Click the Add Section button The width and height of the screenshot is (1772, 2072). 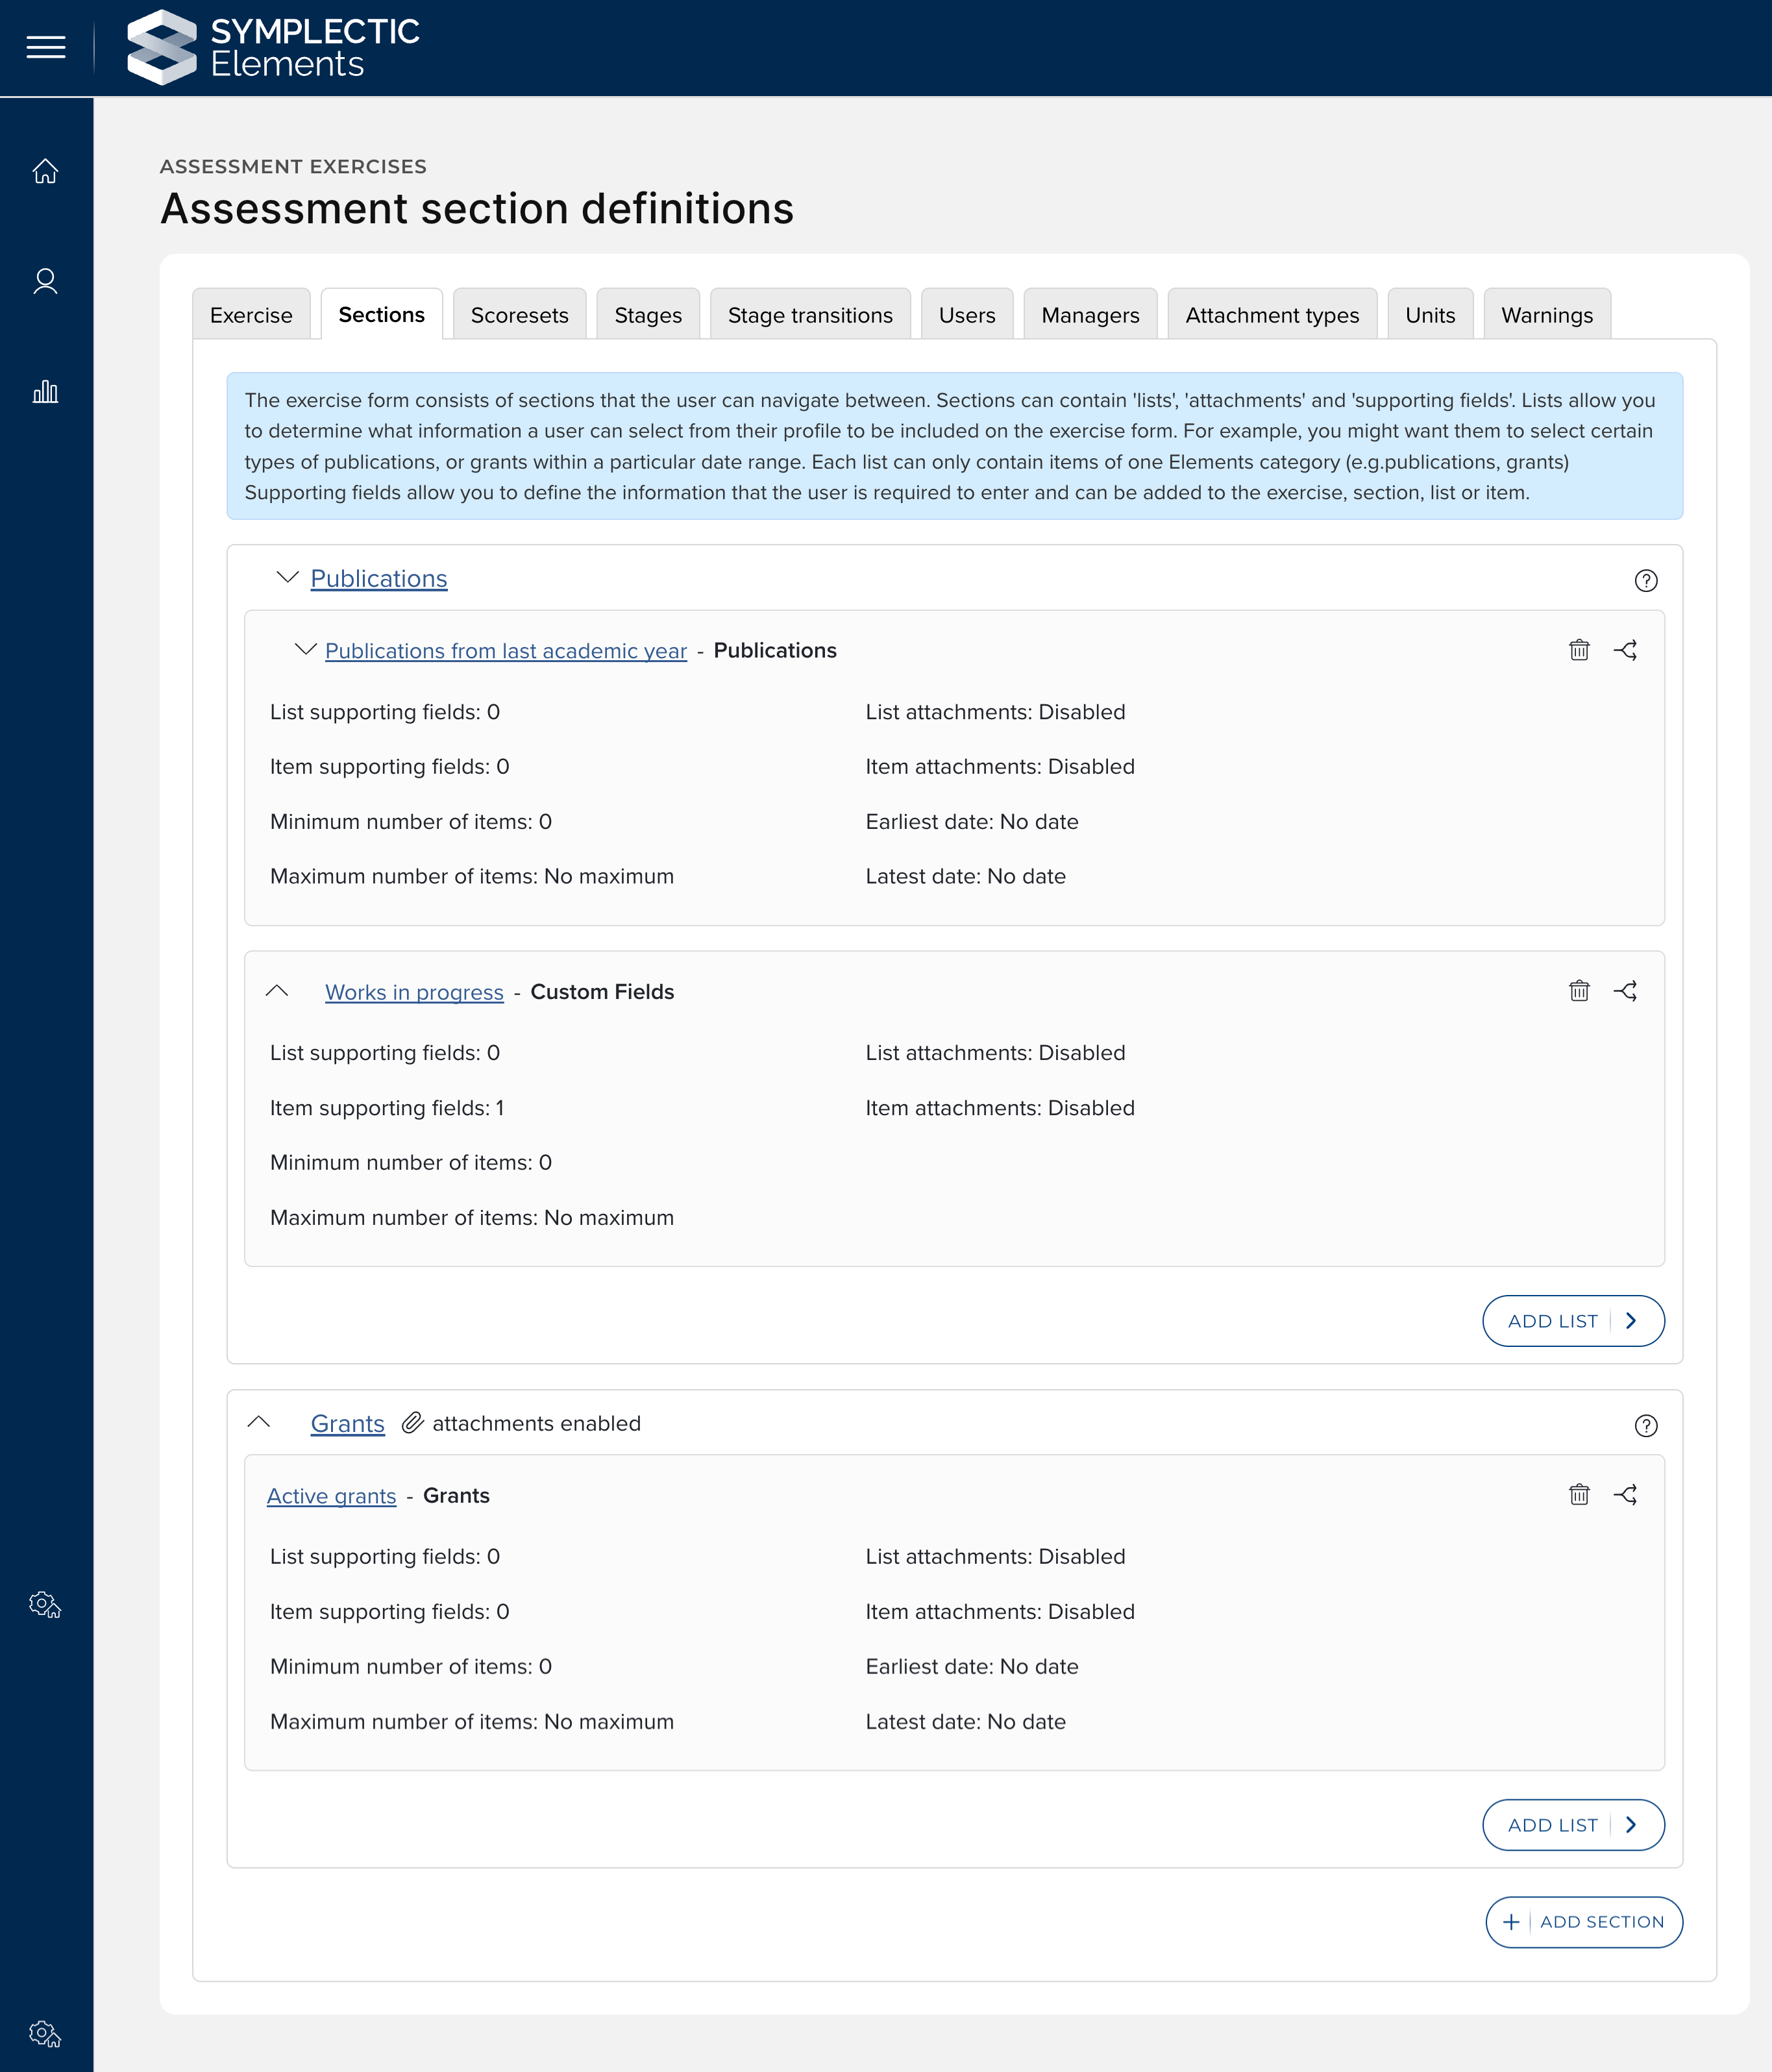coord(1584,1922)
